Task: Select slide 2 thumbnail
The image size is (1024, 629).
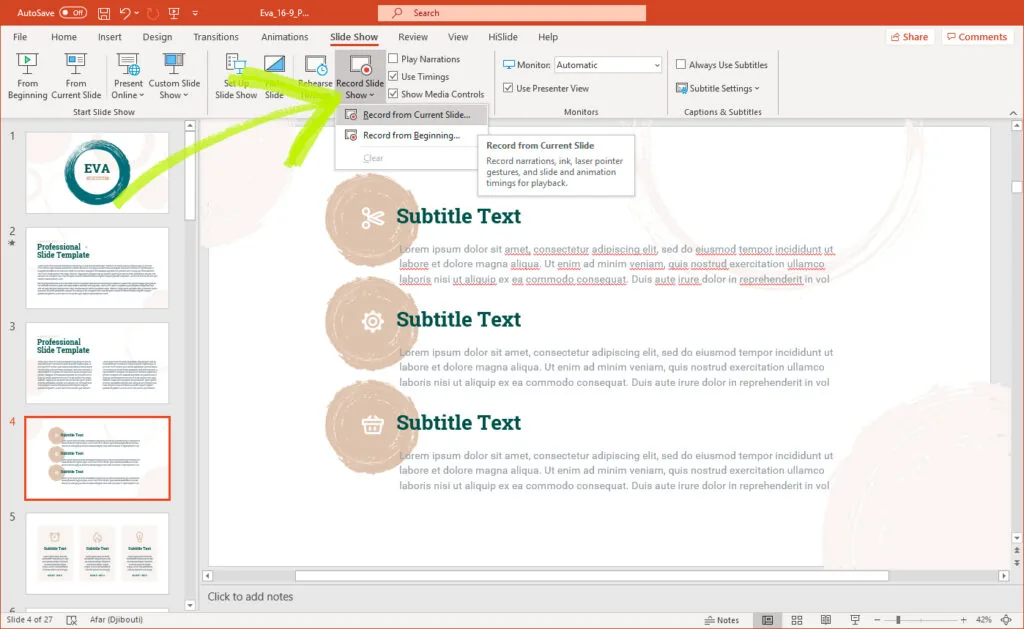Action: [97, 268]
